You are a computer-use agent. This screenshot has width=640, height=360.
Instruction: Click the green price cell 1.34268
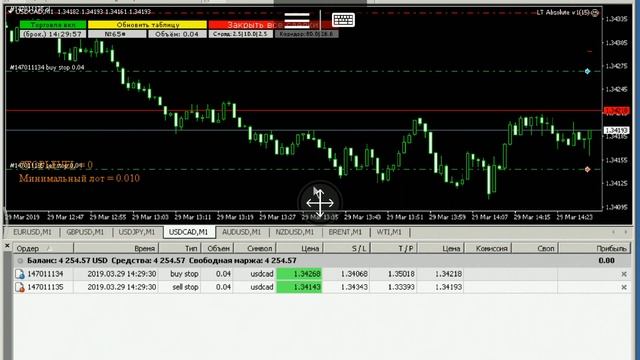coord(299,274)
